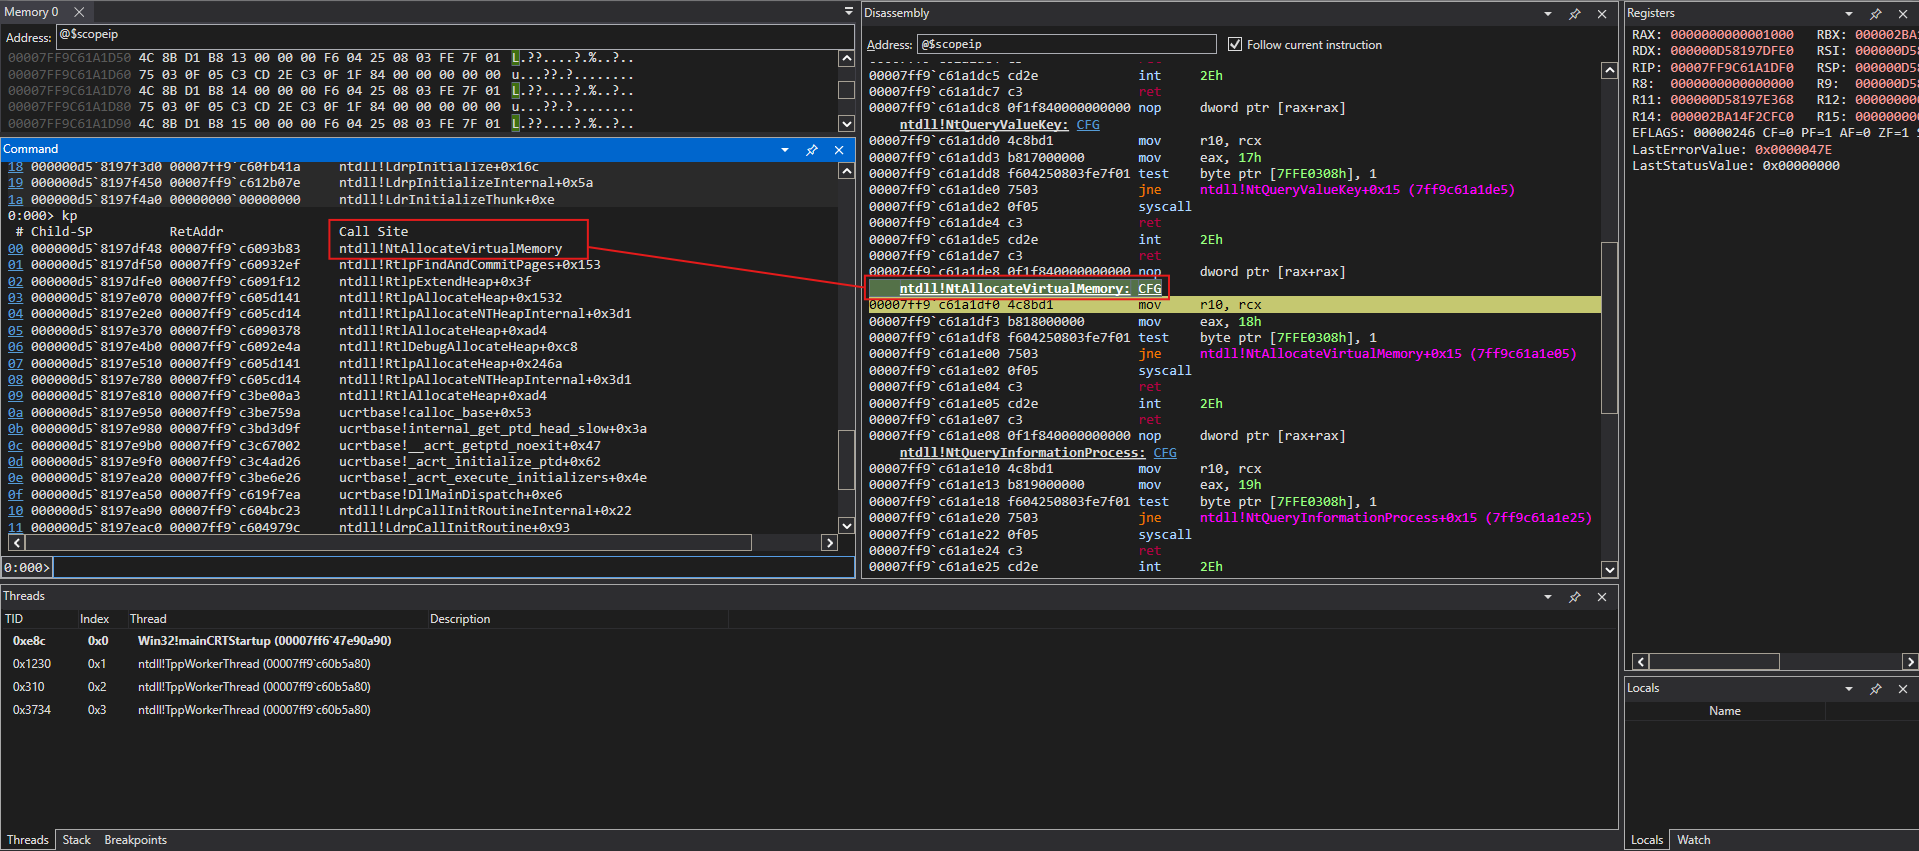This screenshot has width=1919, height=851.
Task: Open the Threads panel options dropdown
Action: (x=1548, y=597)
